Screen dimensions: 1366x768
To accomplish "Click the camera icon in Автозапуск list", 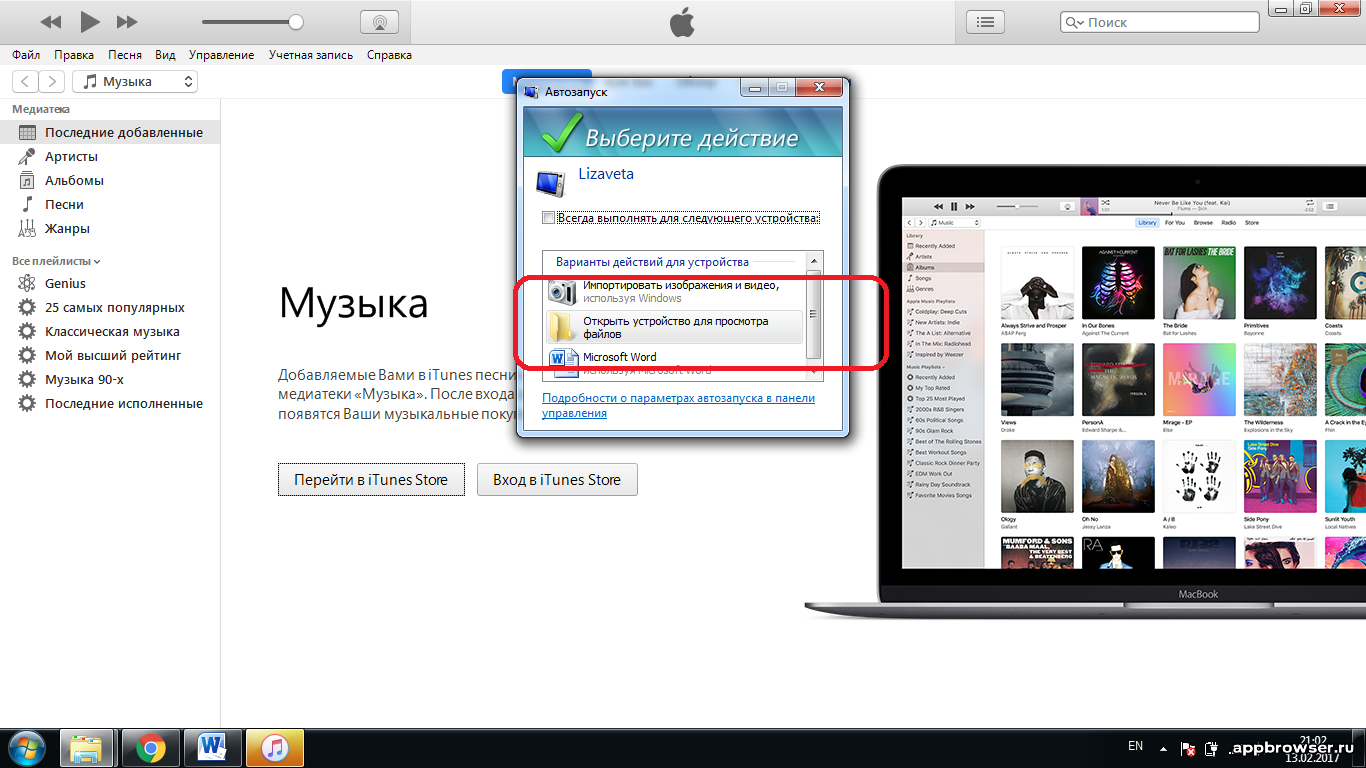I will click(563, 291).
